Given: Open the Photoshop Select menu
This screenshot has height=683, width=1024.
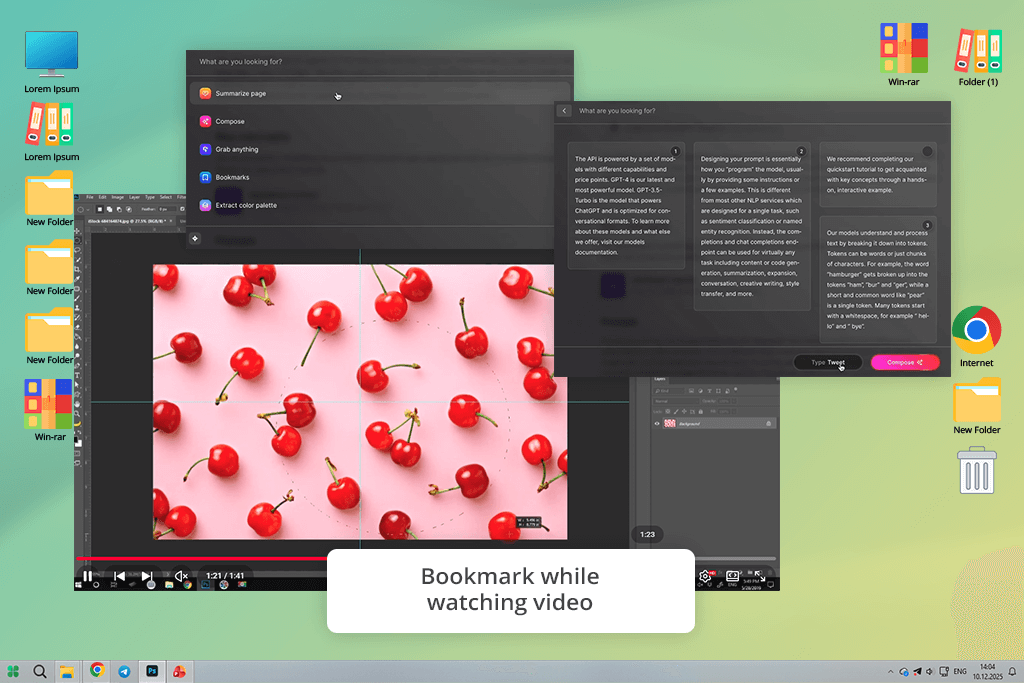Looking at the screenshot, I should coord(166,197).
